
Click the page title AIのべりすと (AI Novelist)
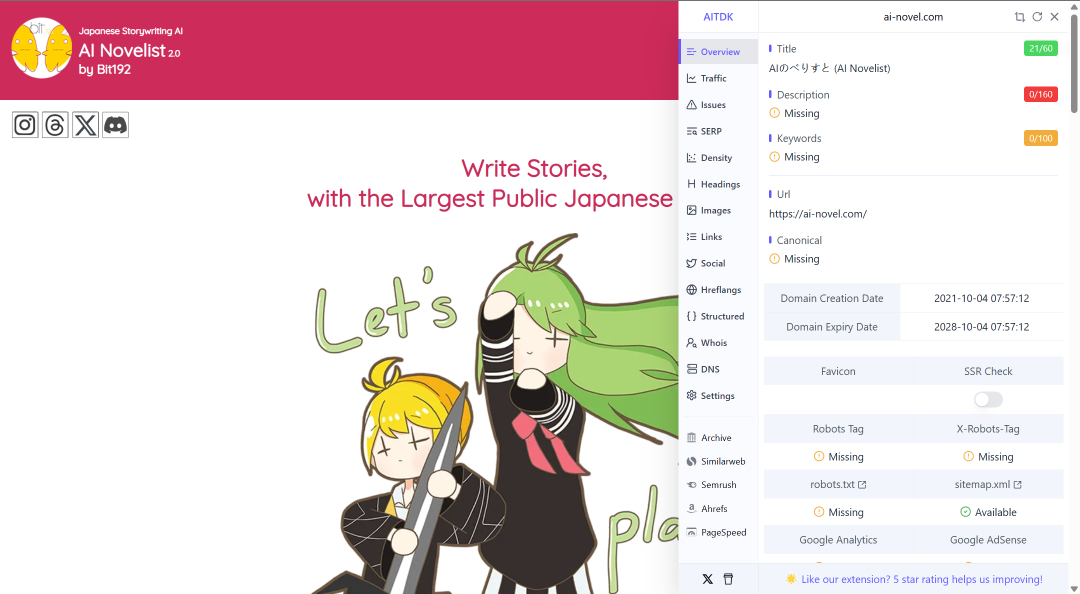pyautogui.click(x=829, y=68)
